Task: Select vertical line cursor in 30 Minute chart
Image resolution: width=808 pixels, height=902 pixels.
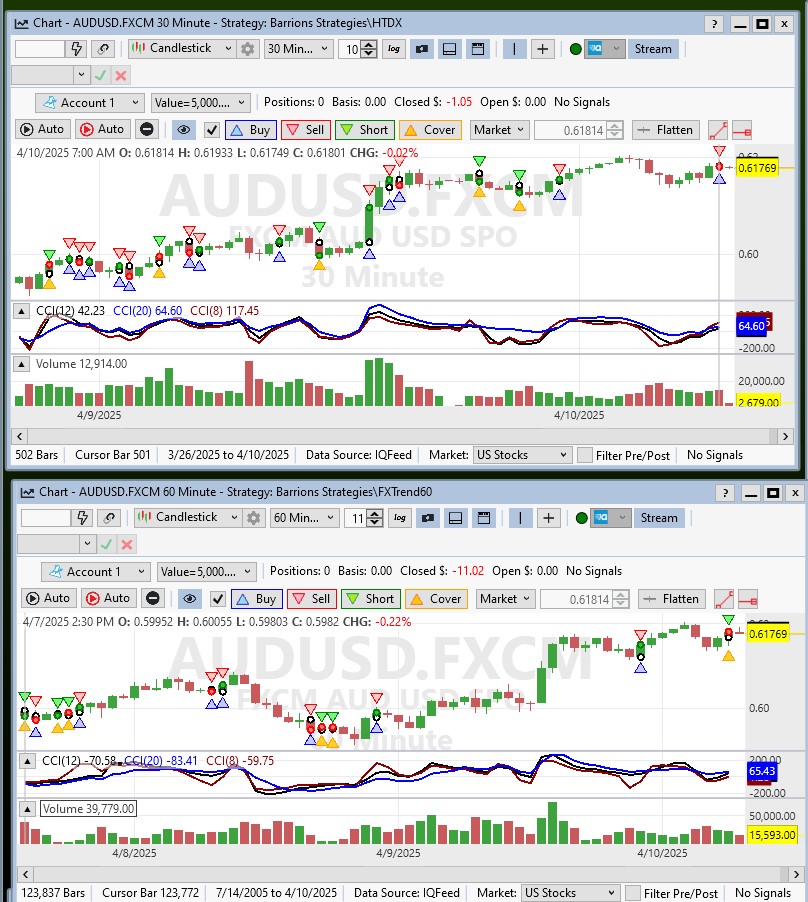Action: pos(514,49)
